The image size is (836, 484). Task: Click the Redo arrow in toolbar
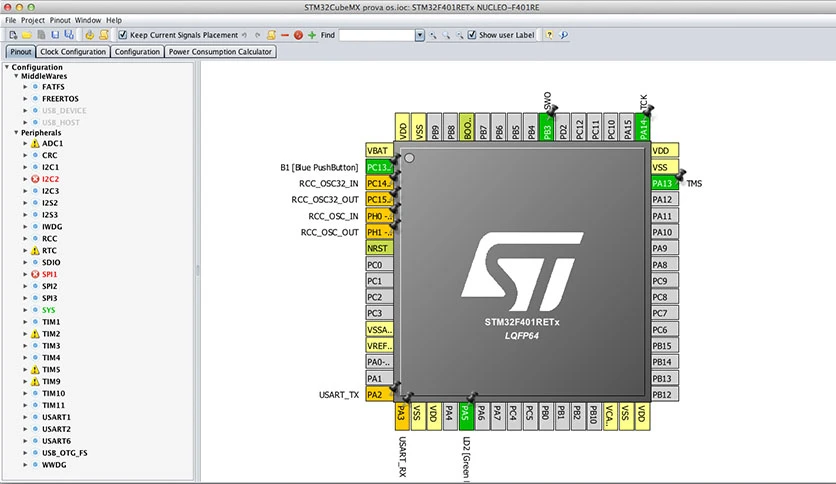[258, 35]
